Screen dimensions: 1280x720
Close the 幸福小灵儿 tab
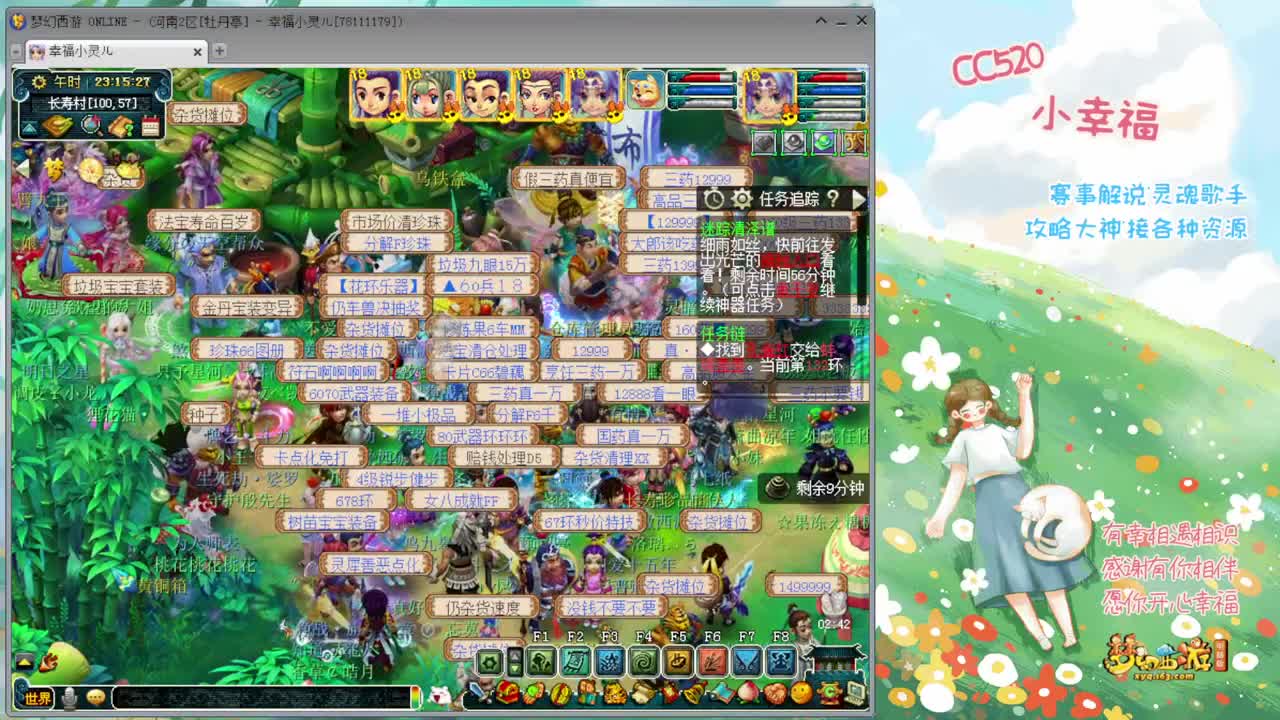point(197,51)
